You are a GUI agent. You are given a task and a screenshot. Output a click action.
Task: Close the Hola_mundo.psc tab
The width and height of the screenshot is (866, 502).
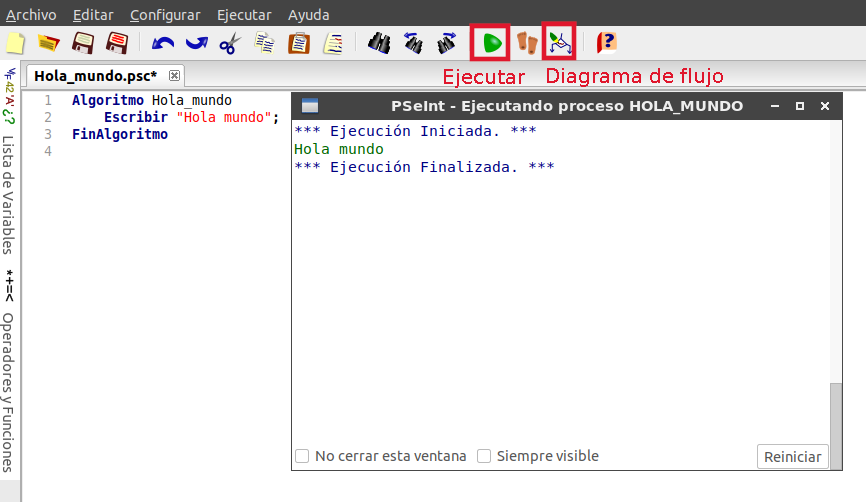(x=174, y=76)
